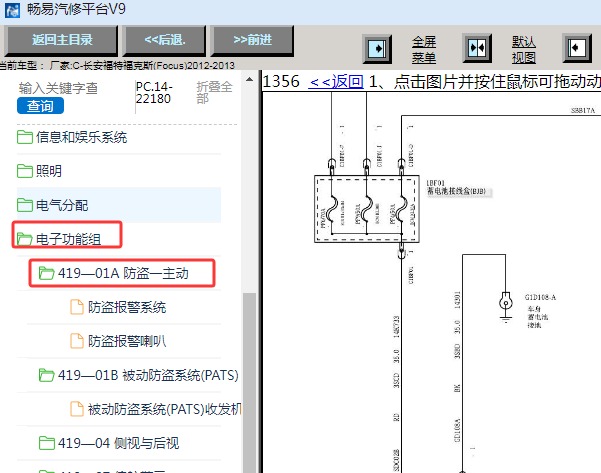Click the left-arrow panel icon at far right
Viewport: 601px width, 473px height.
tap(577, 48)
